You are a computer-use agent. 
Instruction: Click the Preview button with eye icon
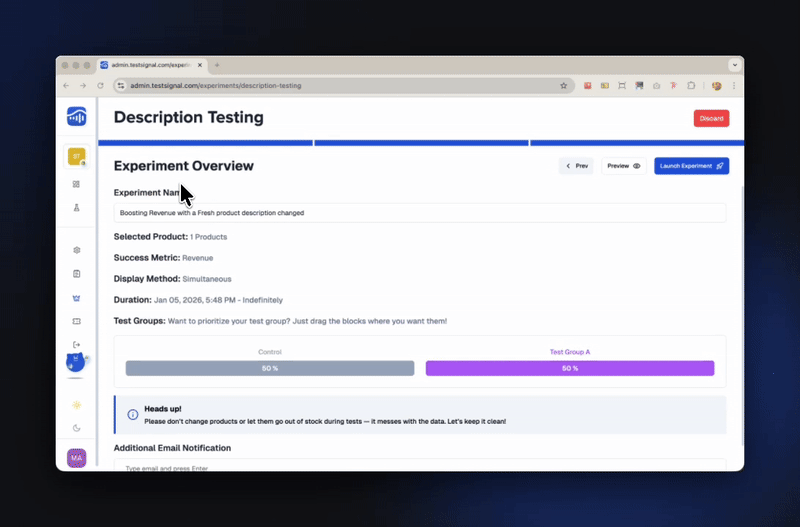[624, 166]
